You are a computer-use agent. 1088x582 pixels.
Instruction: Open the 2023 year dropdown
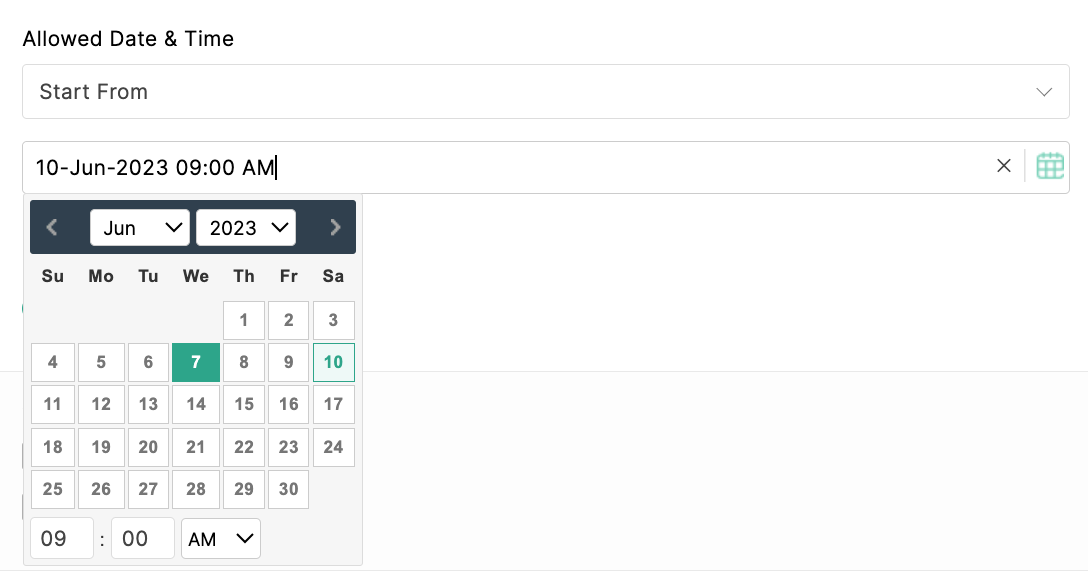tap(246, 228)
